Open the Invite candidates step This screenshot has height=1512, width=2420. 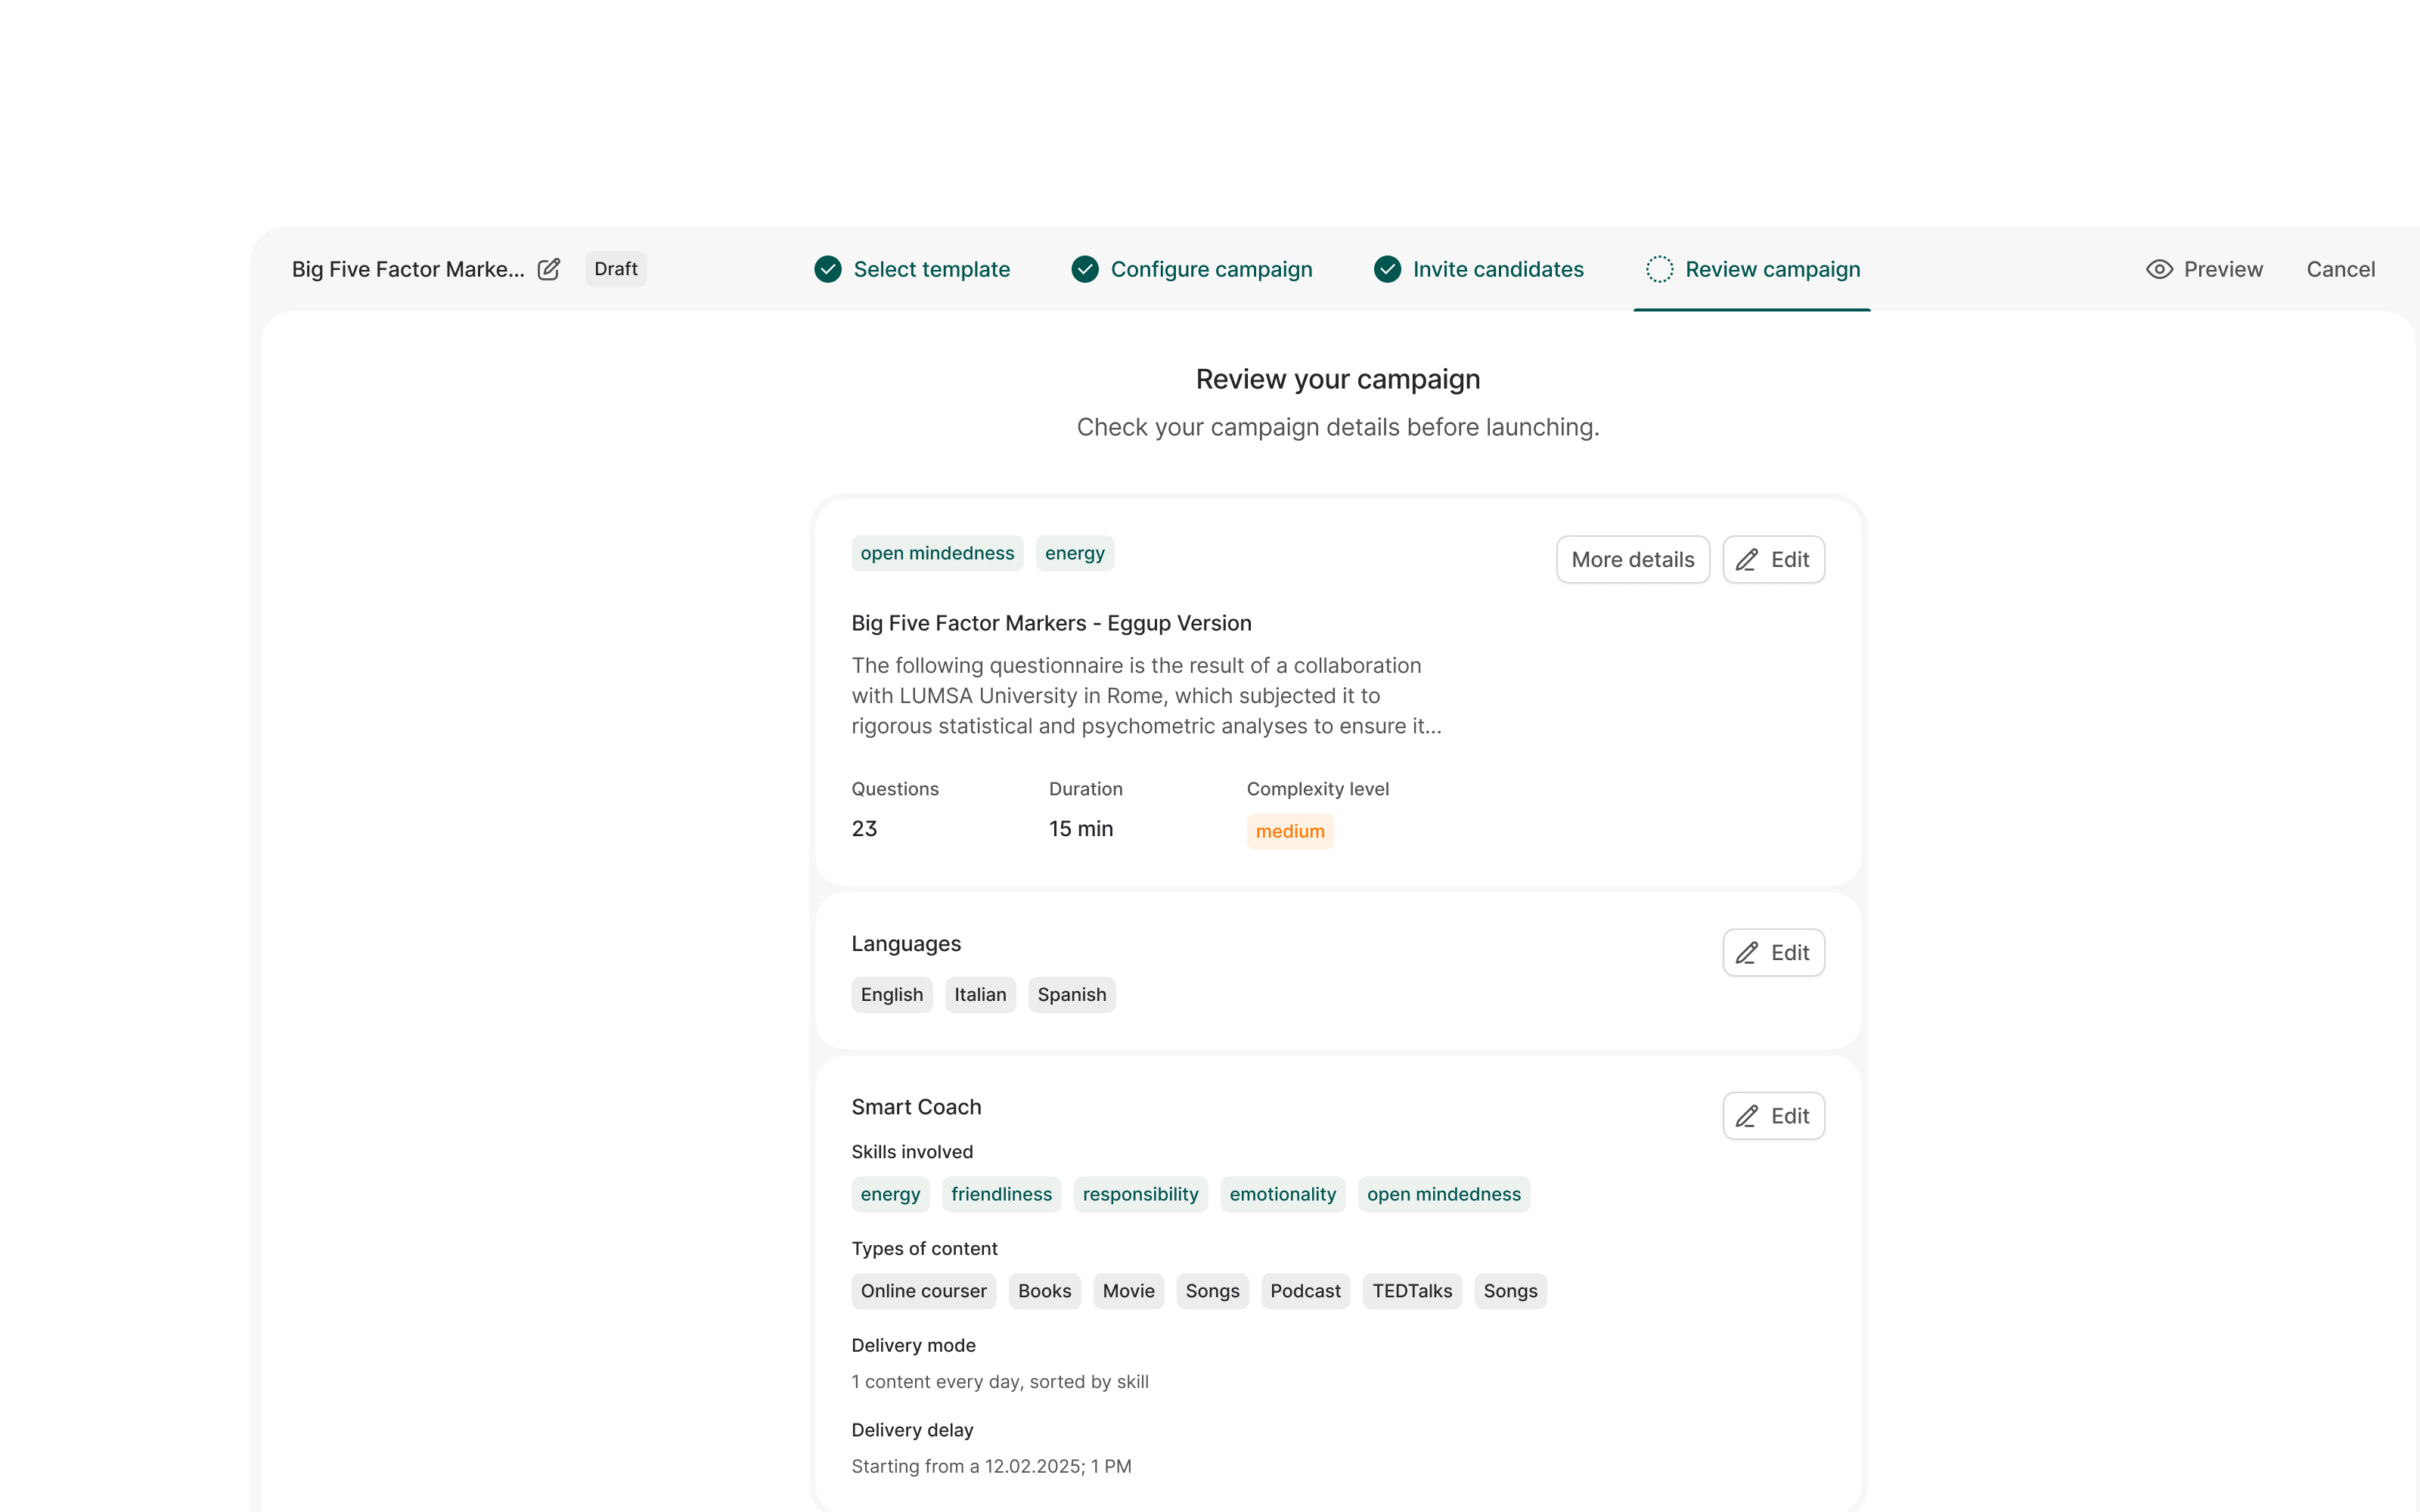1478,269
